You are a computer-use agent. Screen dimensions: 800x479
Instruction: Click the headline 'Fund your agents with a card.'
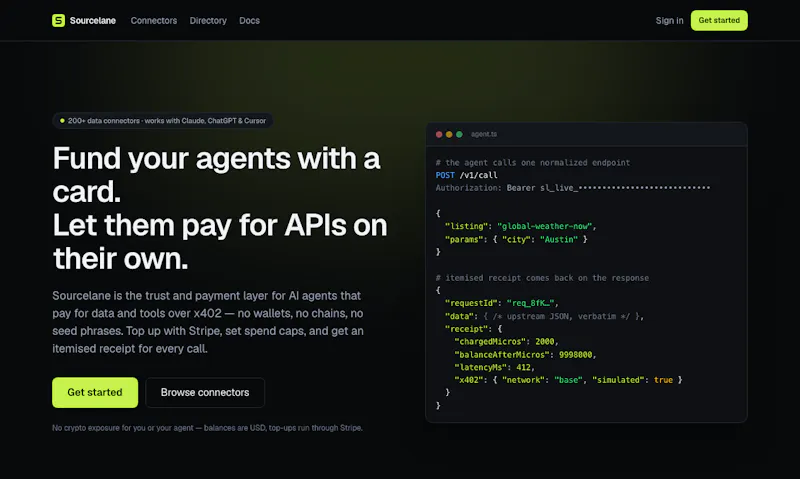[x=216, y=174]
